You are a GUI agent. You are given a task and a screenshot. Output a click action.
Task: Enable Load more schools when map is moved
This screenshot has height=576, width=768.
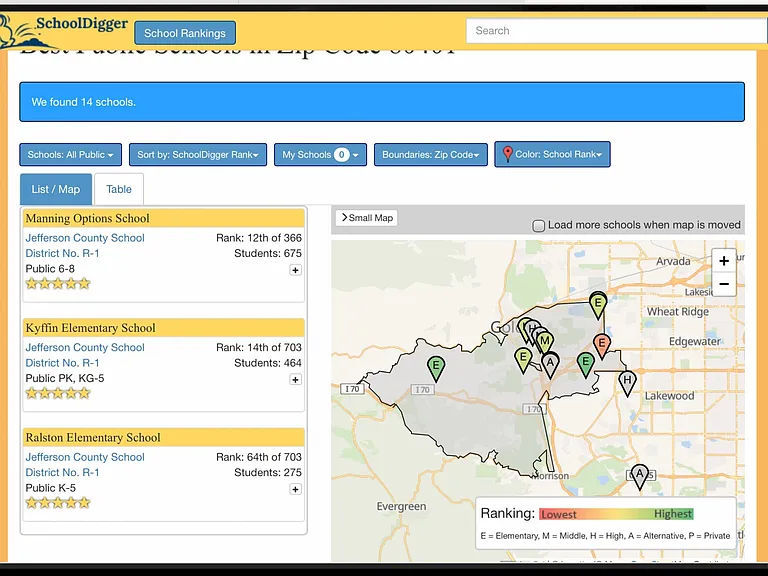(x=538, y=226)
